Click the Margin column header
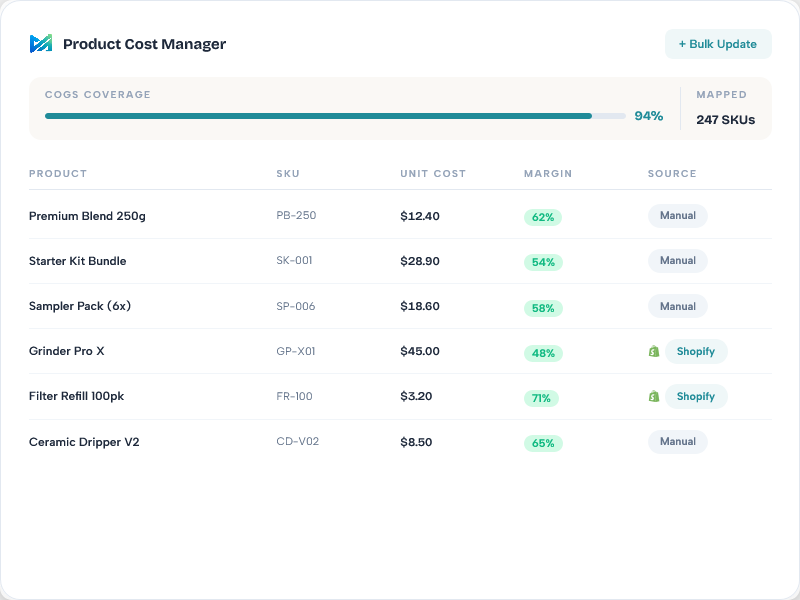Image resolution: width=800 pixels, height=600 pixels. 548,174
